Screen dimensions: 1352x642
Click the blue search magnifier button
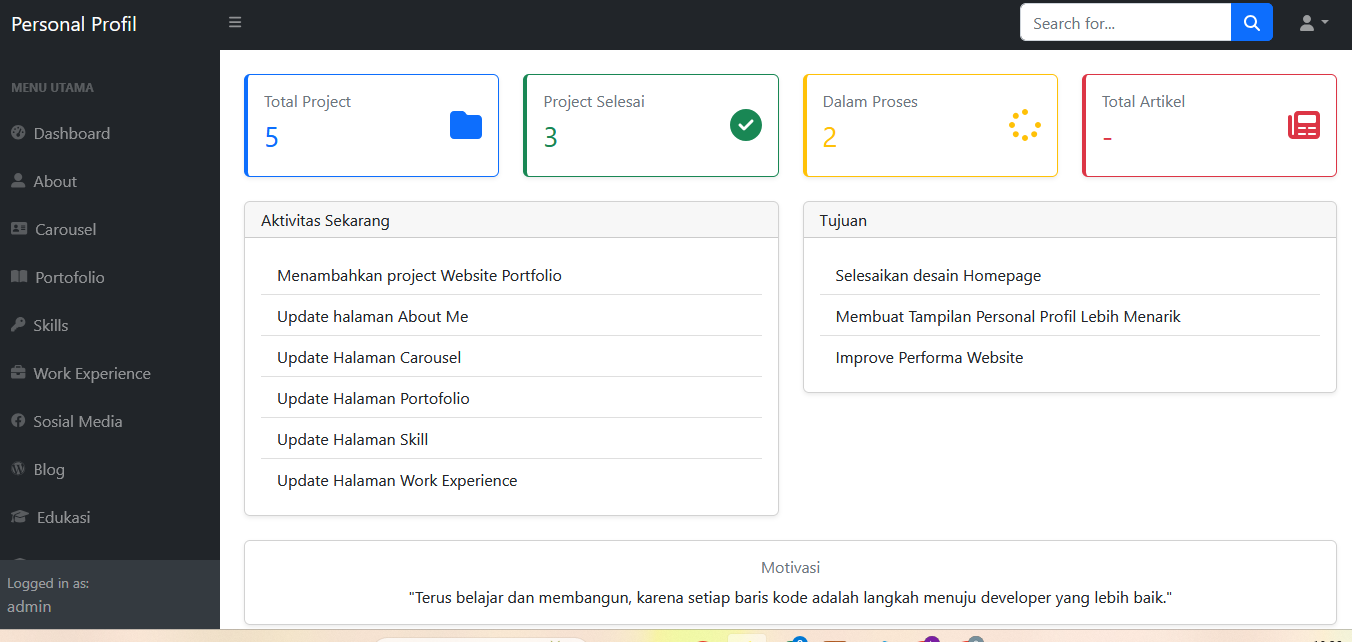pyautogui.click(x=1251, y=23)
